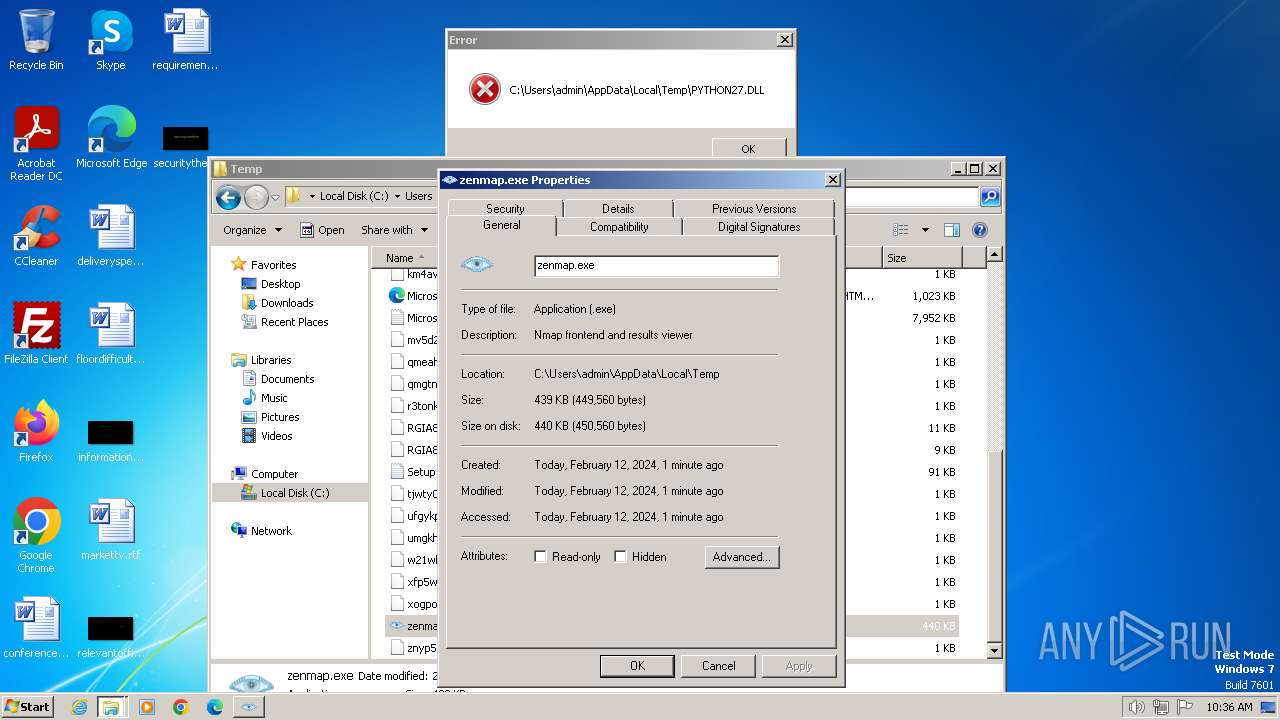Open Start menu
The width and height of the screenshot is (1280, 720).
28,707
